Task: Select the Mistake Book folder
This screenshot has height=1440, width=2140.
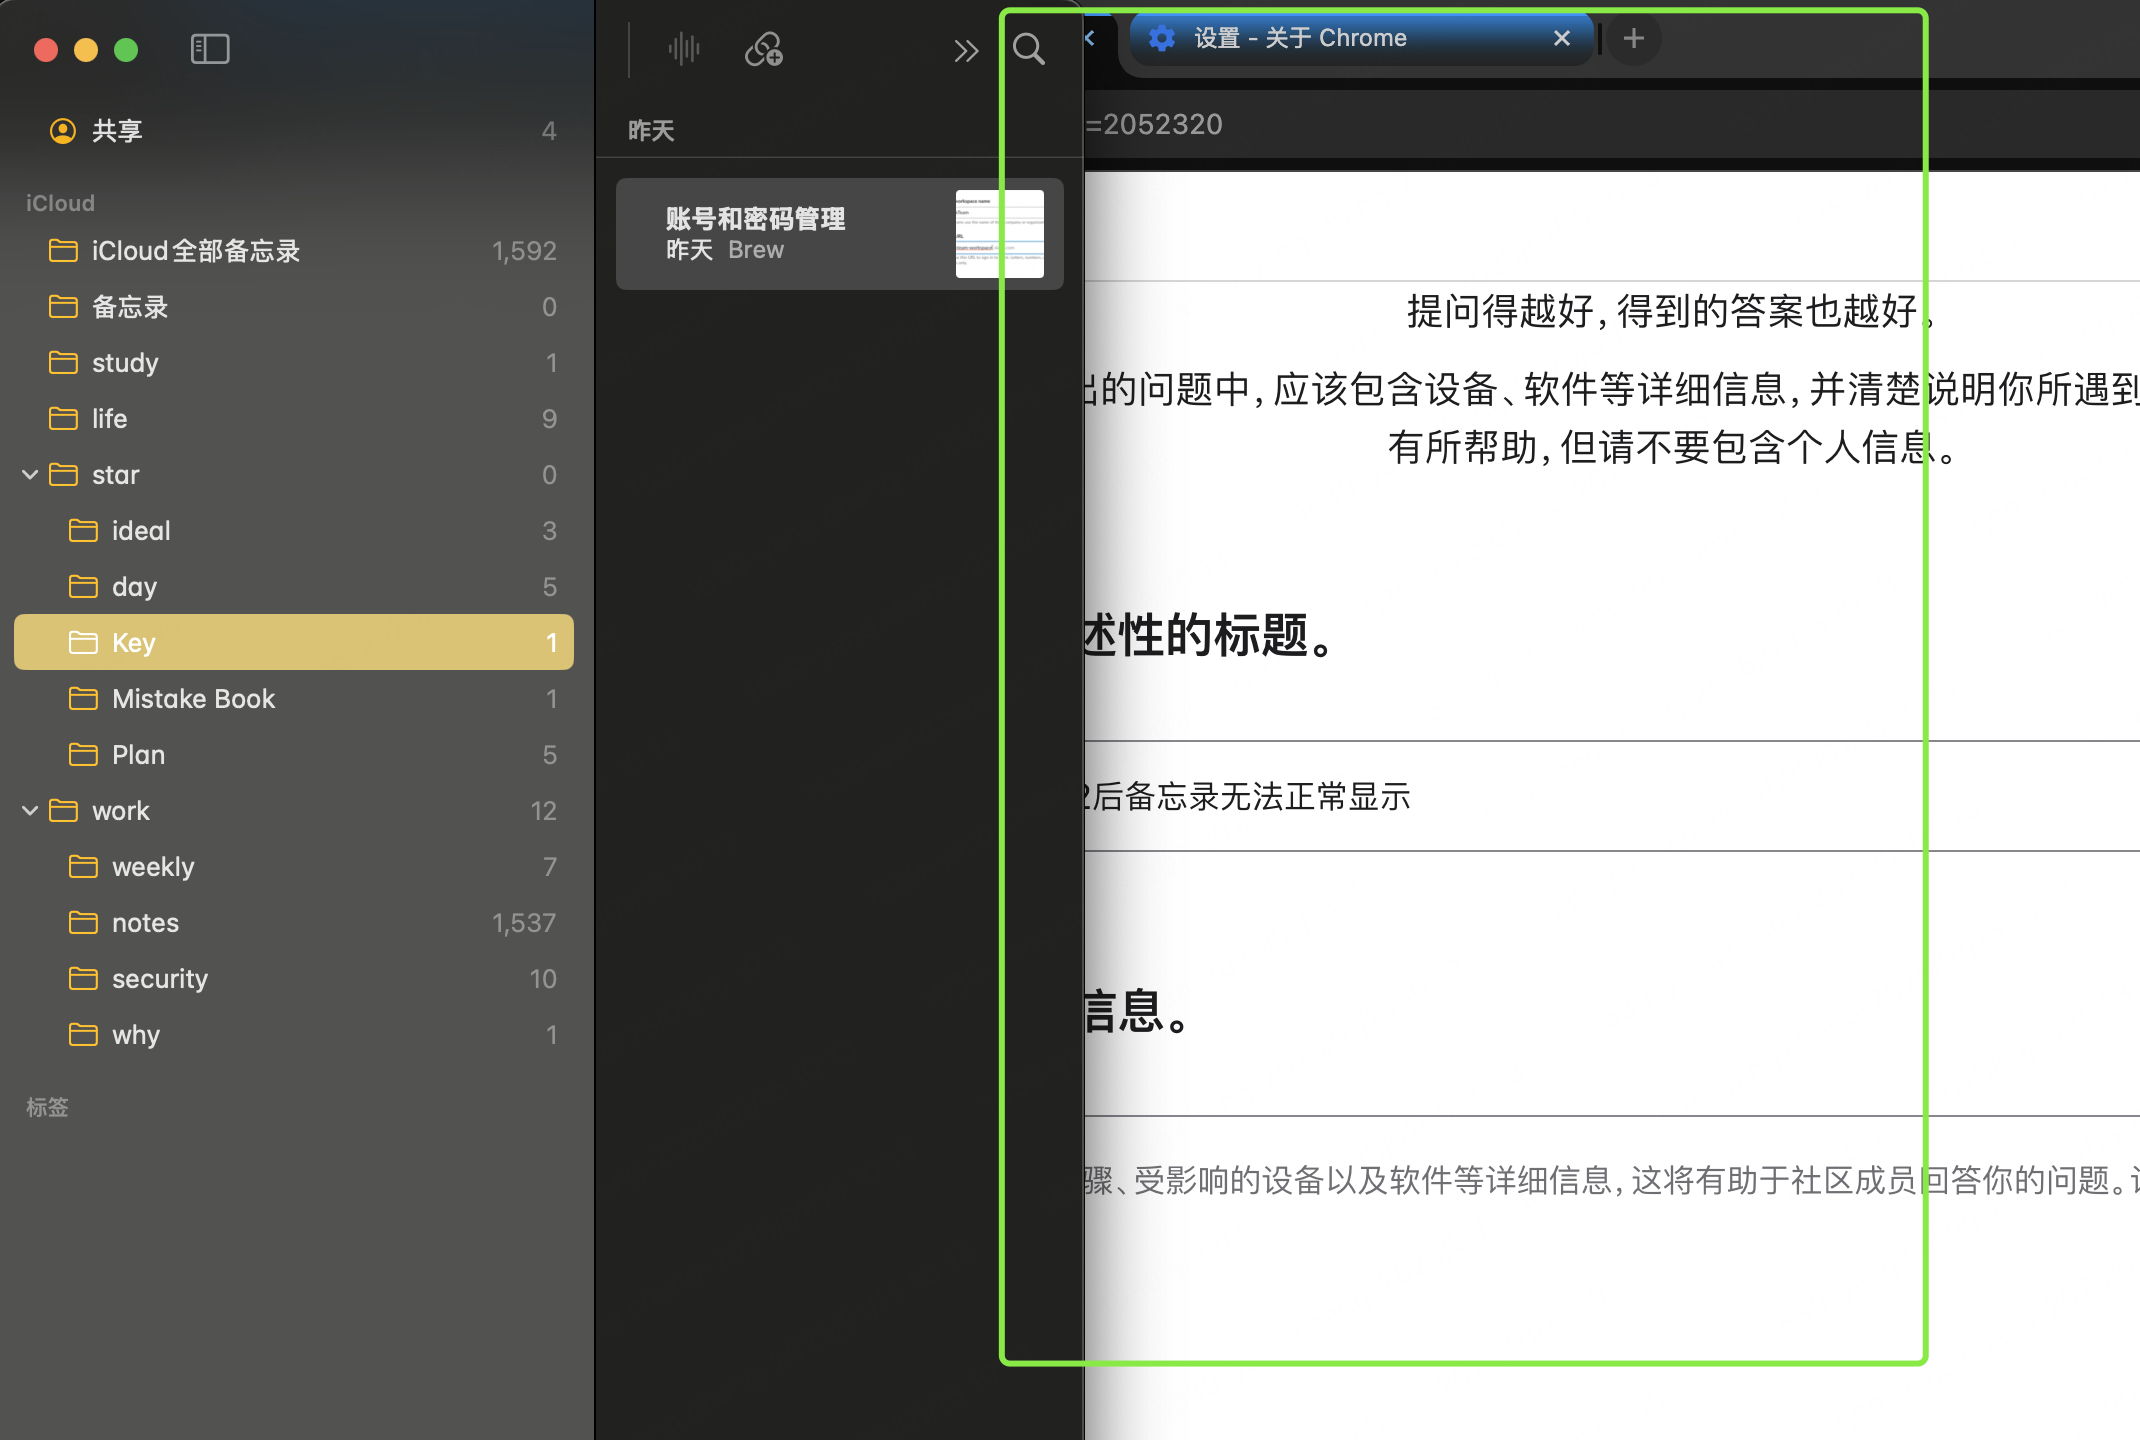Action: pyautogui.click(x=193, y=699)
